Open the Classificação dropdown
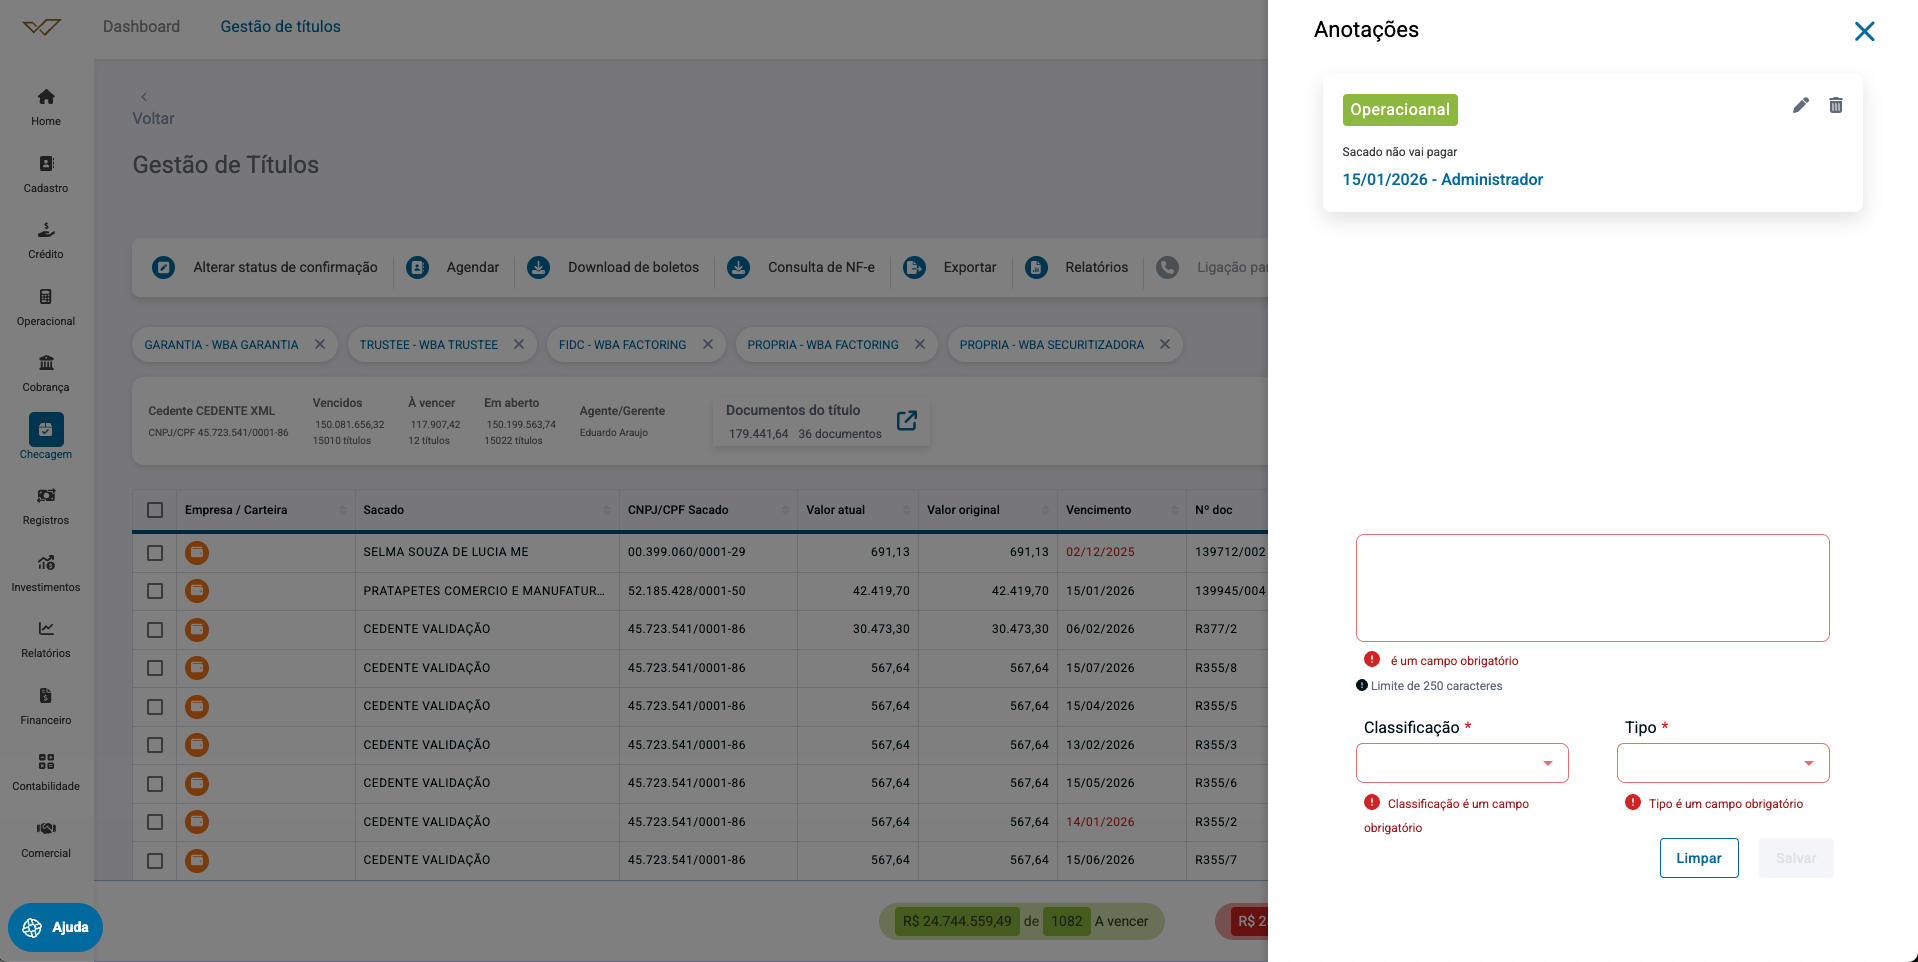1918x962 pixels. point(1462,763)
